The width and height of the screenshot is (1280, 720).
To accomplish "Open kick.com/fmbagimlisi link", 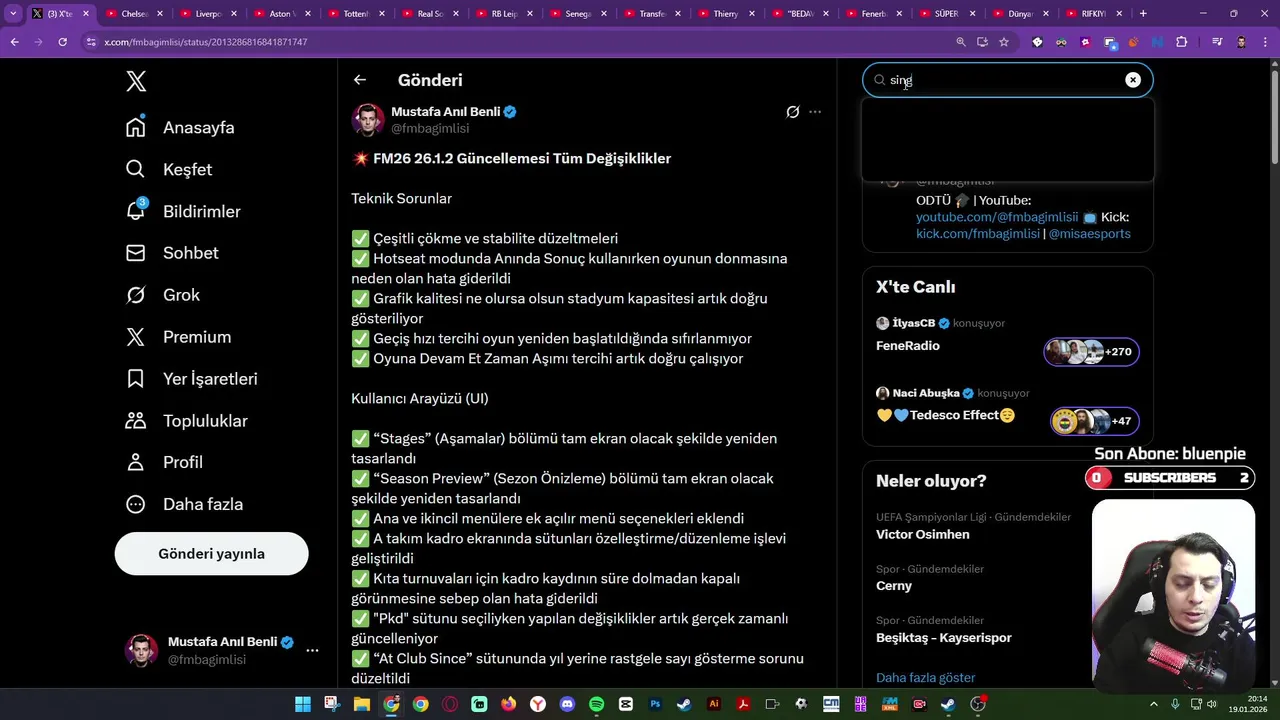I will [978, 233].
